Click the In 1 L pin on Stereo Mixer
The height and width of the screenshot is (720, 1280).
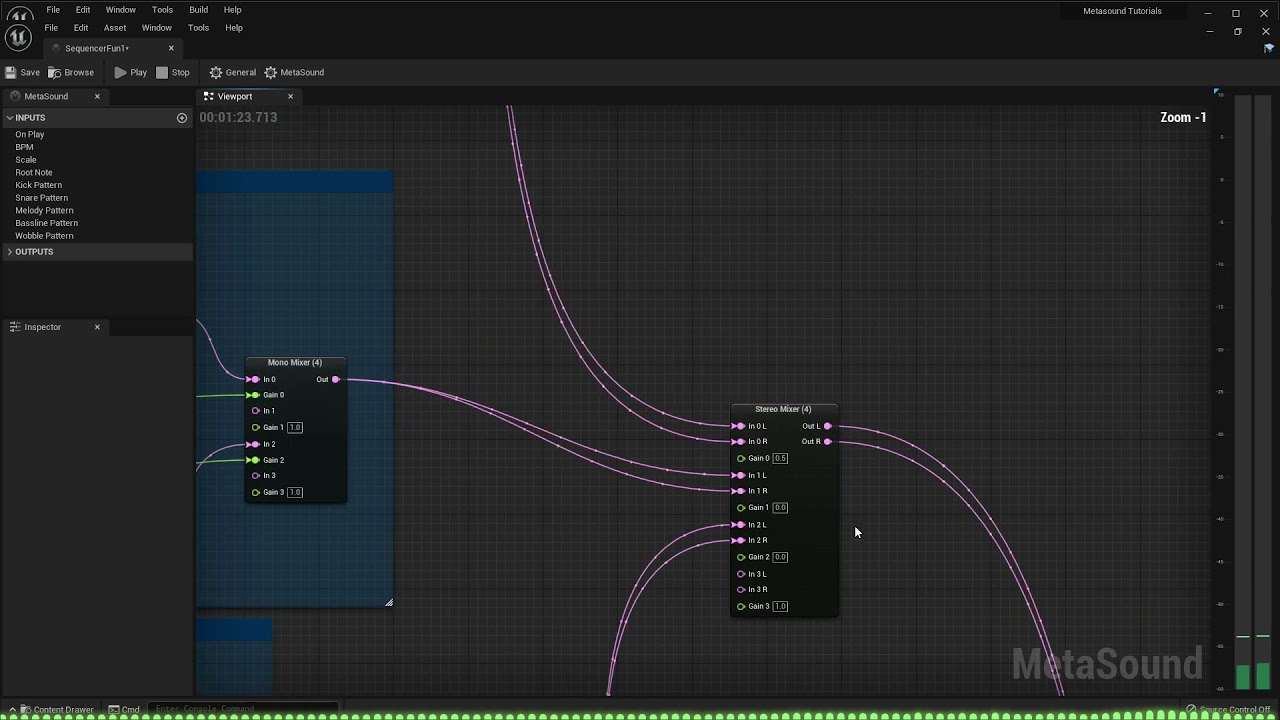[x=740, y=475]
